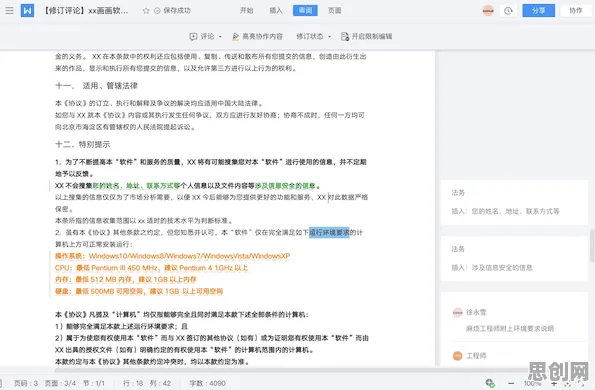Viewport: 595px width, 390px height.
Task: Click heading 十一、适用、管辖法律
Action: (96, 86)
